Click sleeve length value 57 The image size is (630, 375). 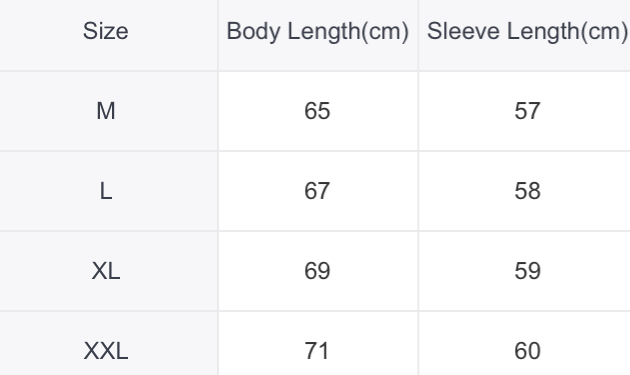click(x=527, y=111)
